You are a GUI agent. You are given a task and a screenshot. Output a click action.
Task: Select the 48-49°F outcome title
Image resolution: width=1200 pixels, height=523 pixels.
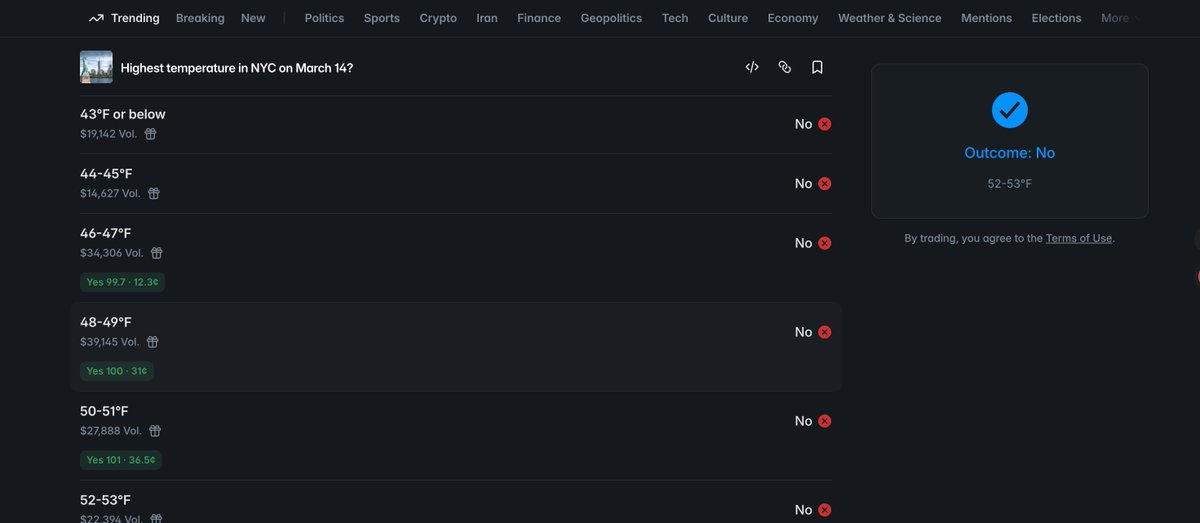[106, 322]
